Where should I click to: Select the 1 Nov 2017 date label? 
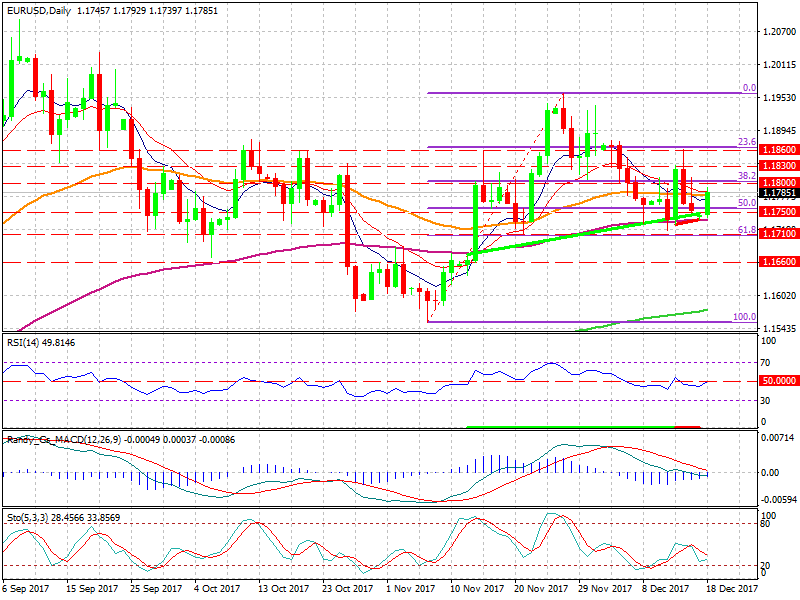[411, 588]
